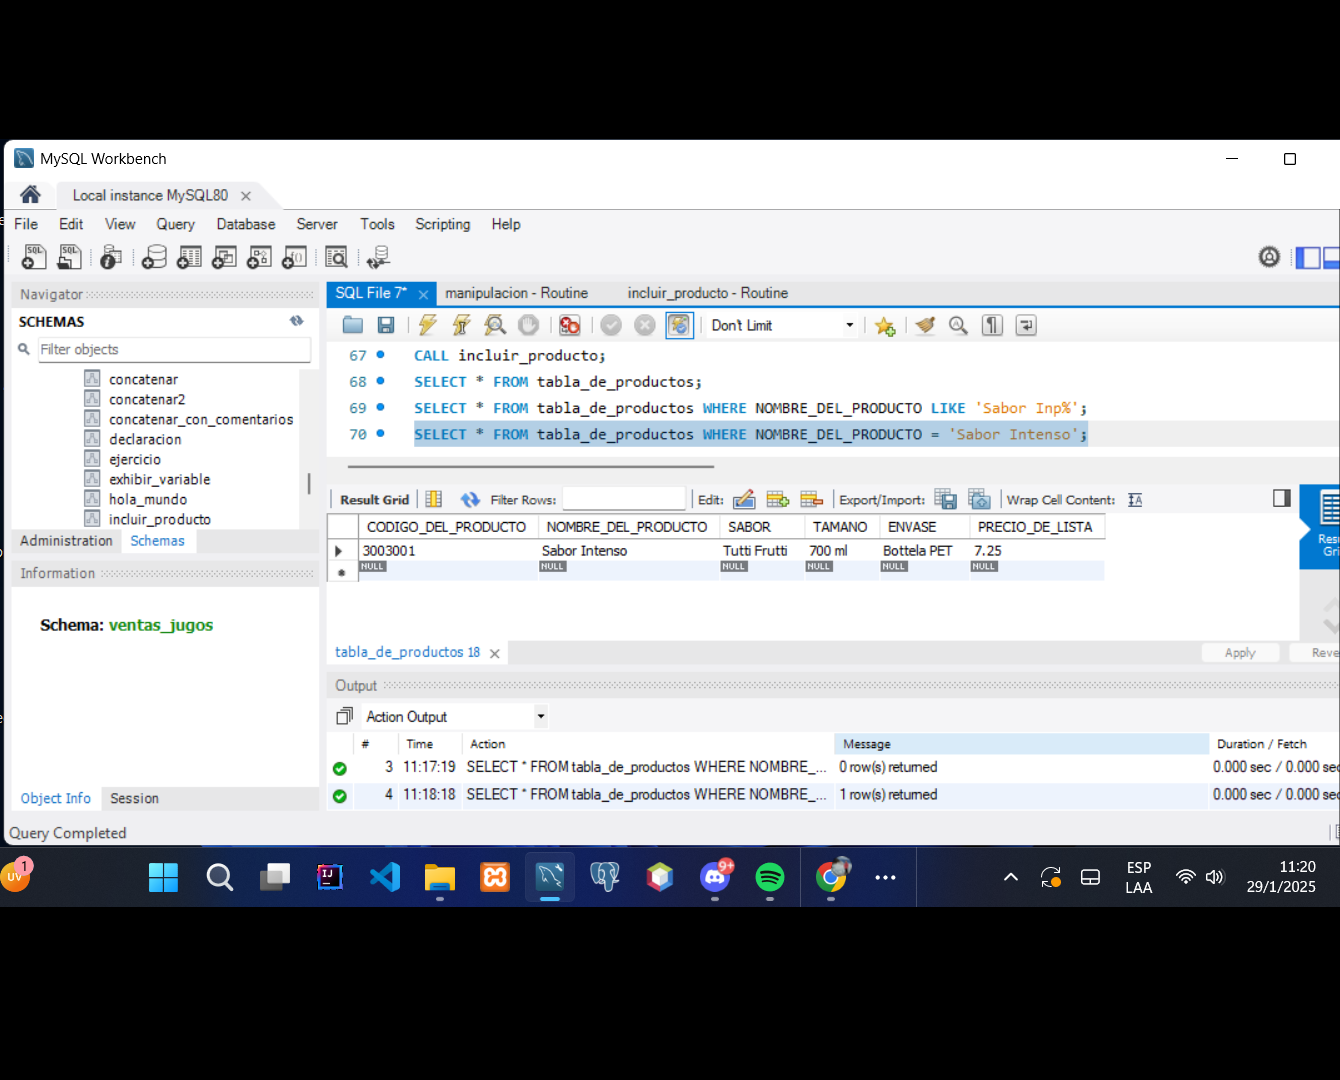Toggle autocommit mode button
The width and height of the screenshot is (1340, 1080).
pos(680,325)
